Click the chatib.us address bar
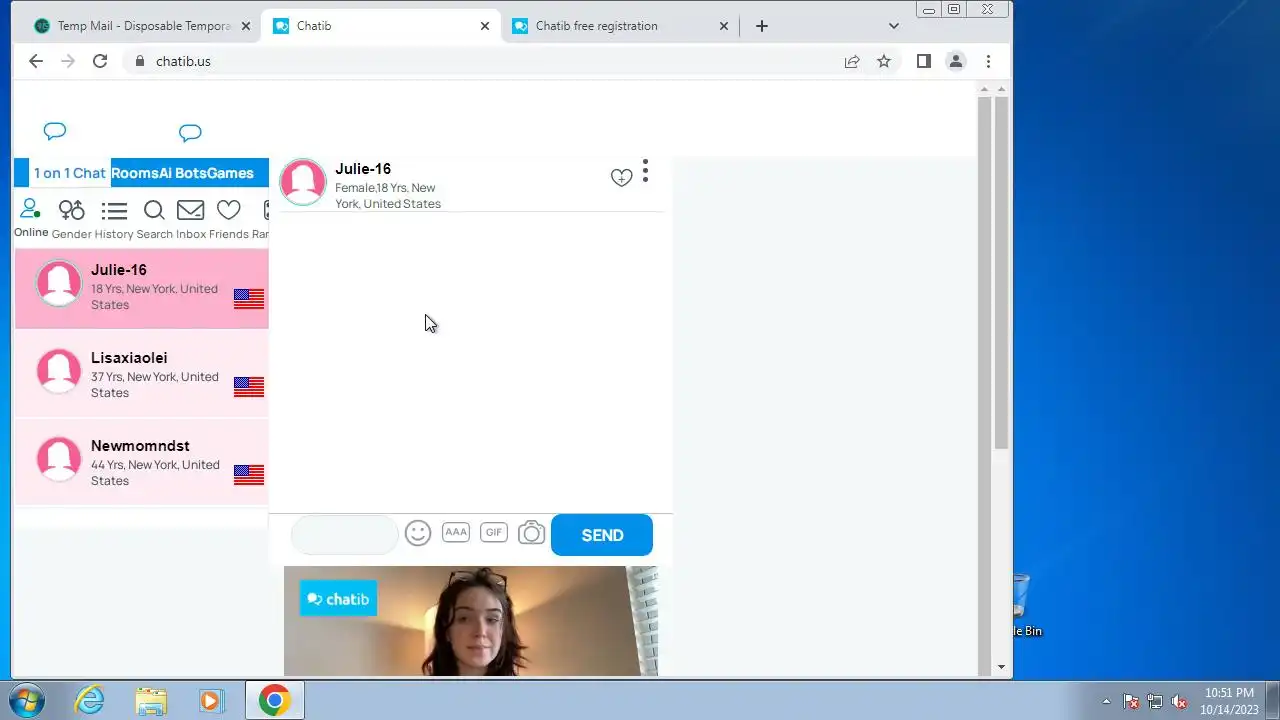This screenshot has height=720, width=1280. (480, 61)
